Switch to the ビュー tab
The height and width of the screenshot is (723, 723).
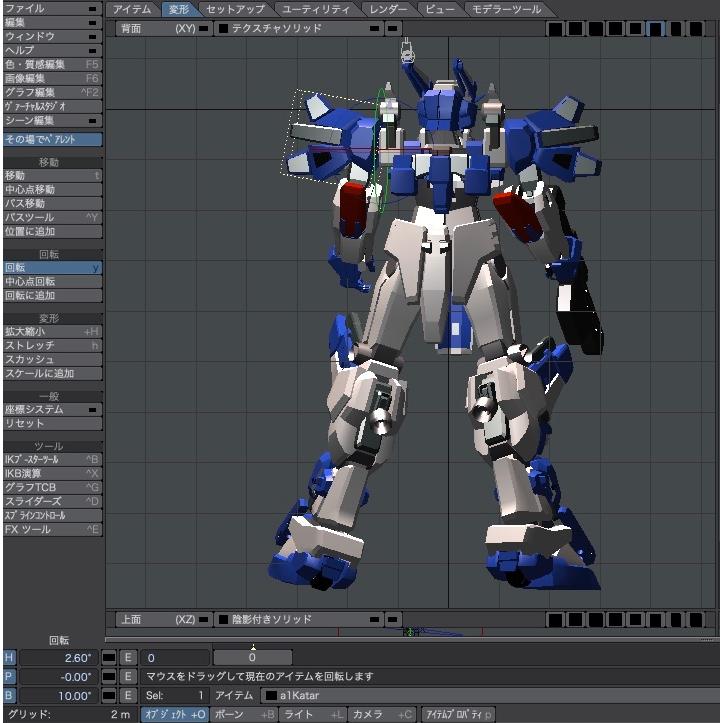(x=440, y=9)
